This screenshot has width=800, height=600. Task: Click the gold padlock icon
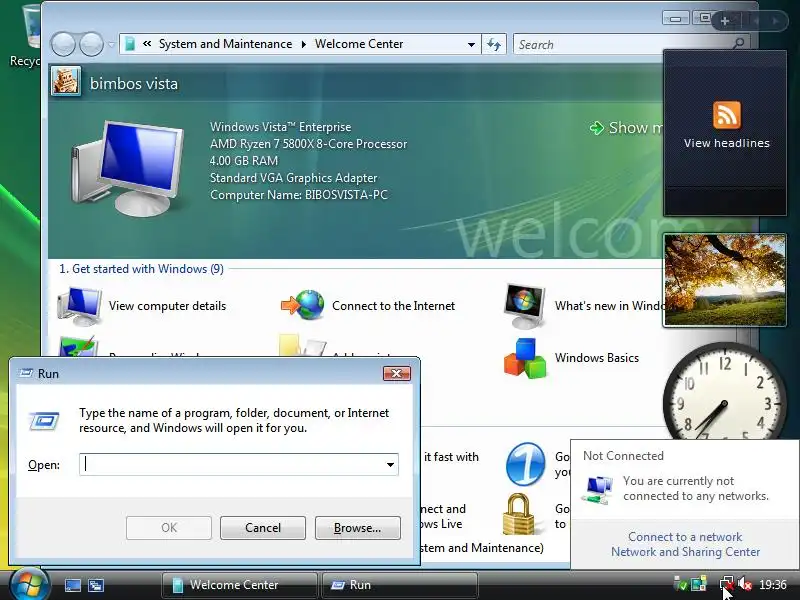click(x=519, y=514)
